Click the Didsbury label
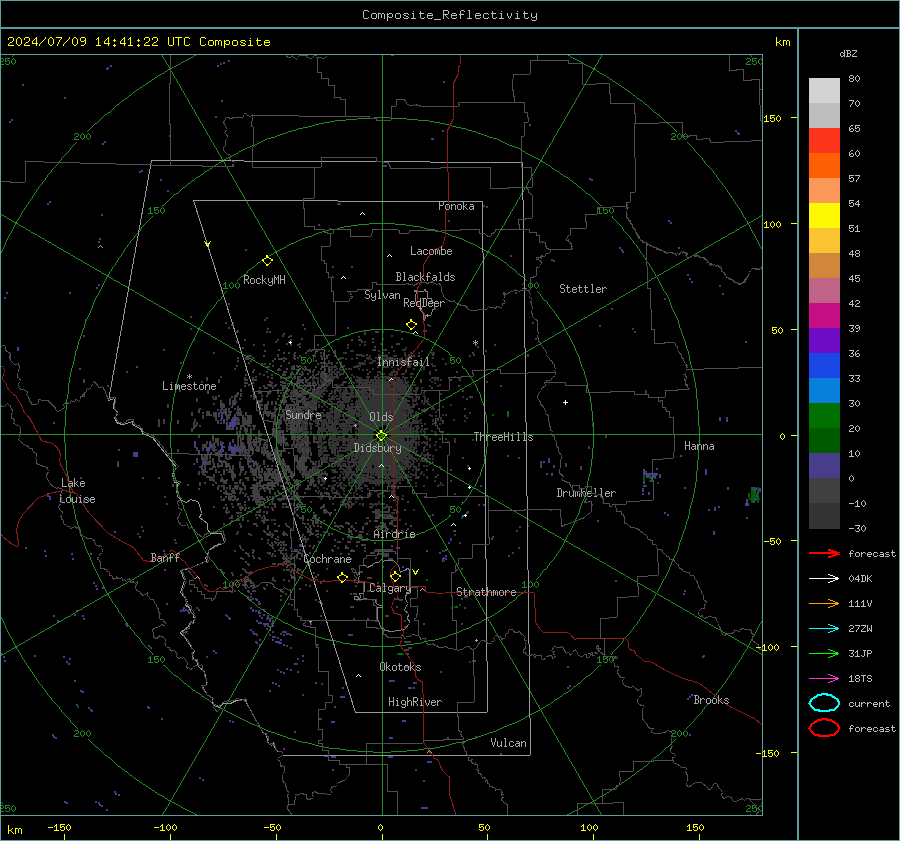The image size is (900, 841). pyautogui.click(x=377, y=448)
